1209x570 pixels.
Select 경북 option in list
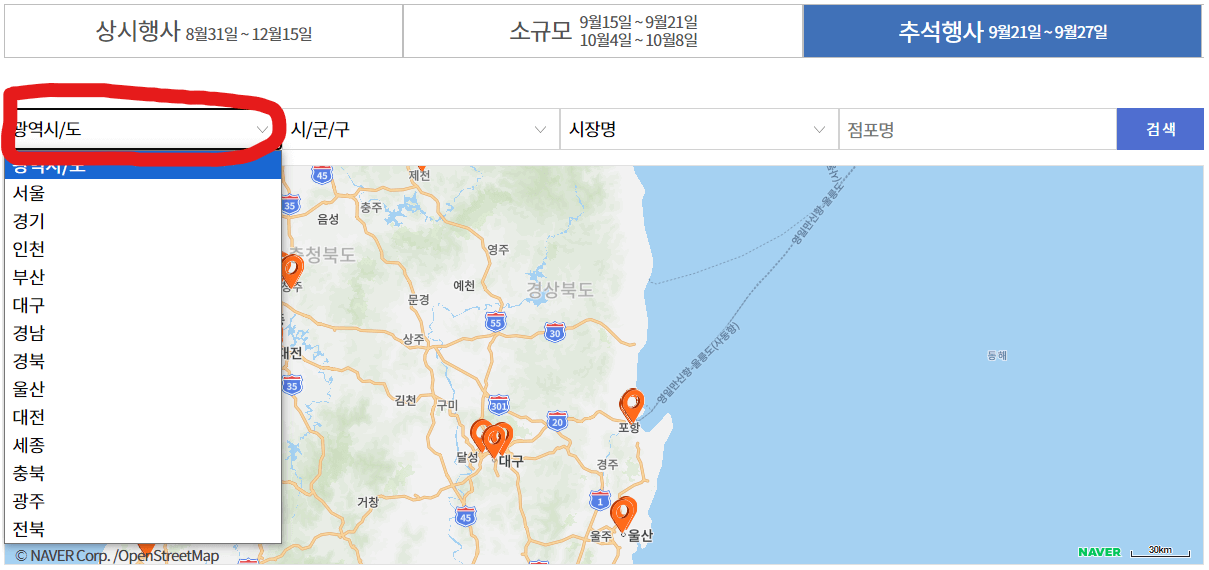[143, 361]
